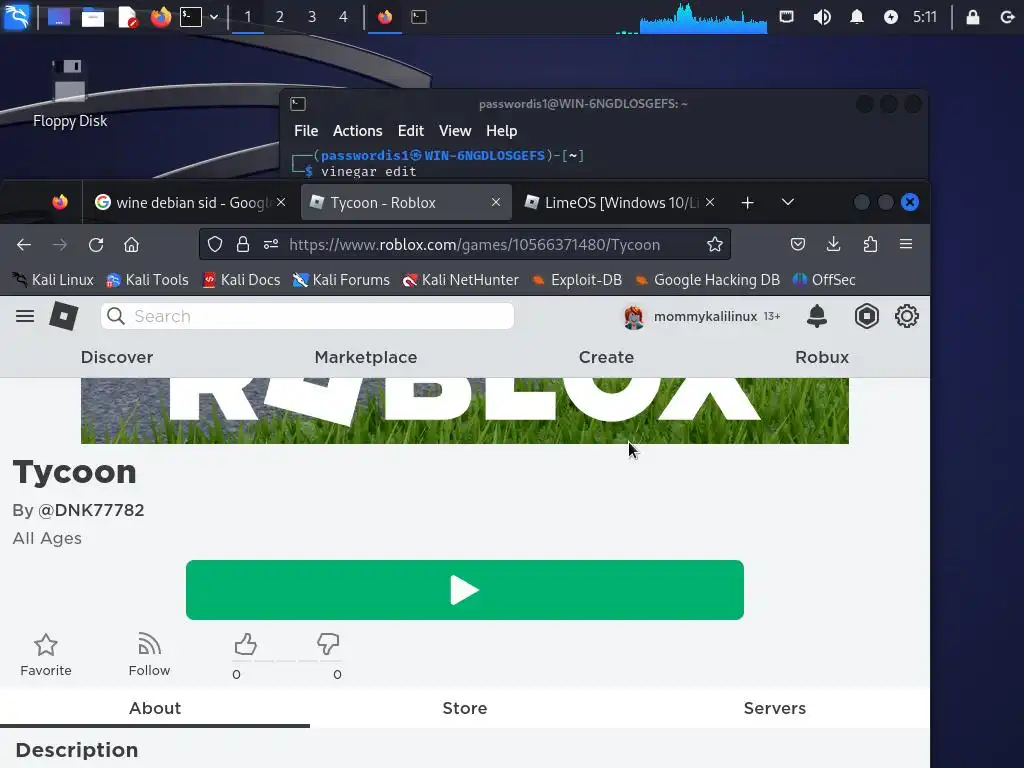Image resolution: width=1024 pixels, height=768 pixels.
Task: Click the network connection tray icon
Action: pyautogui.click(x=786, y=16)
